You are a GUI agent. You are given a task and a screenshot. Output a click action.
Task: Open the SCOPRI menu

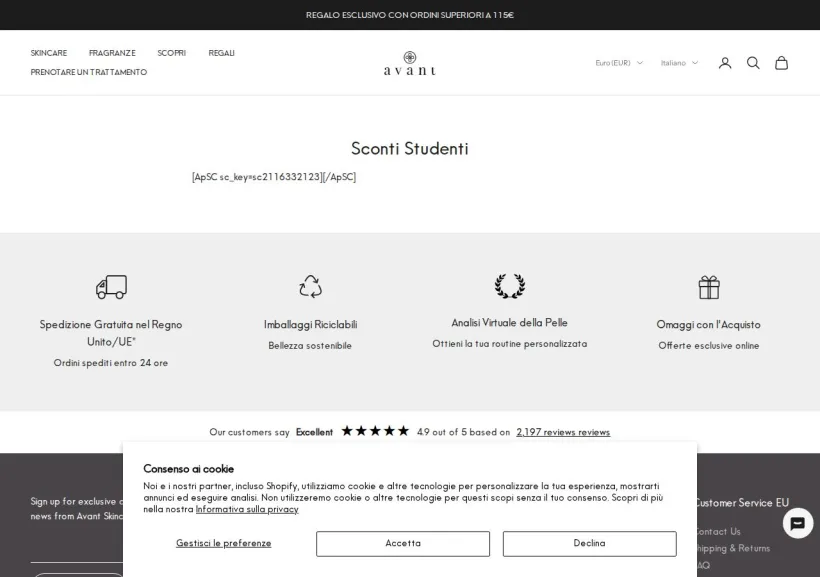(x=172, y=53)
